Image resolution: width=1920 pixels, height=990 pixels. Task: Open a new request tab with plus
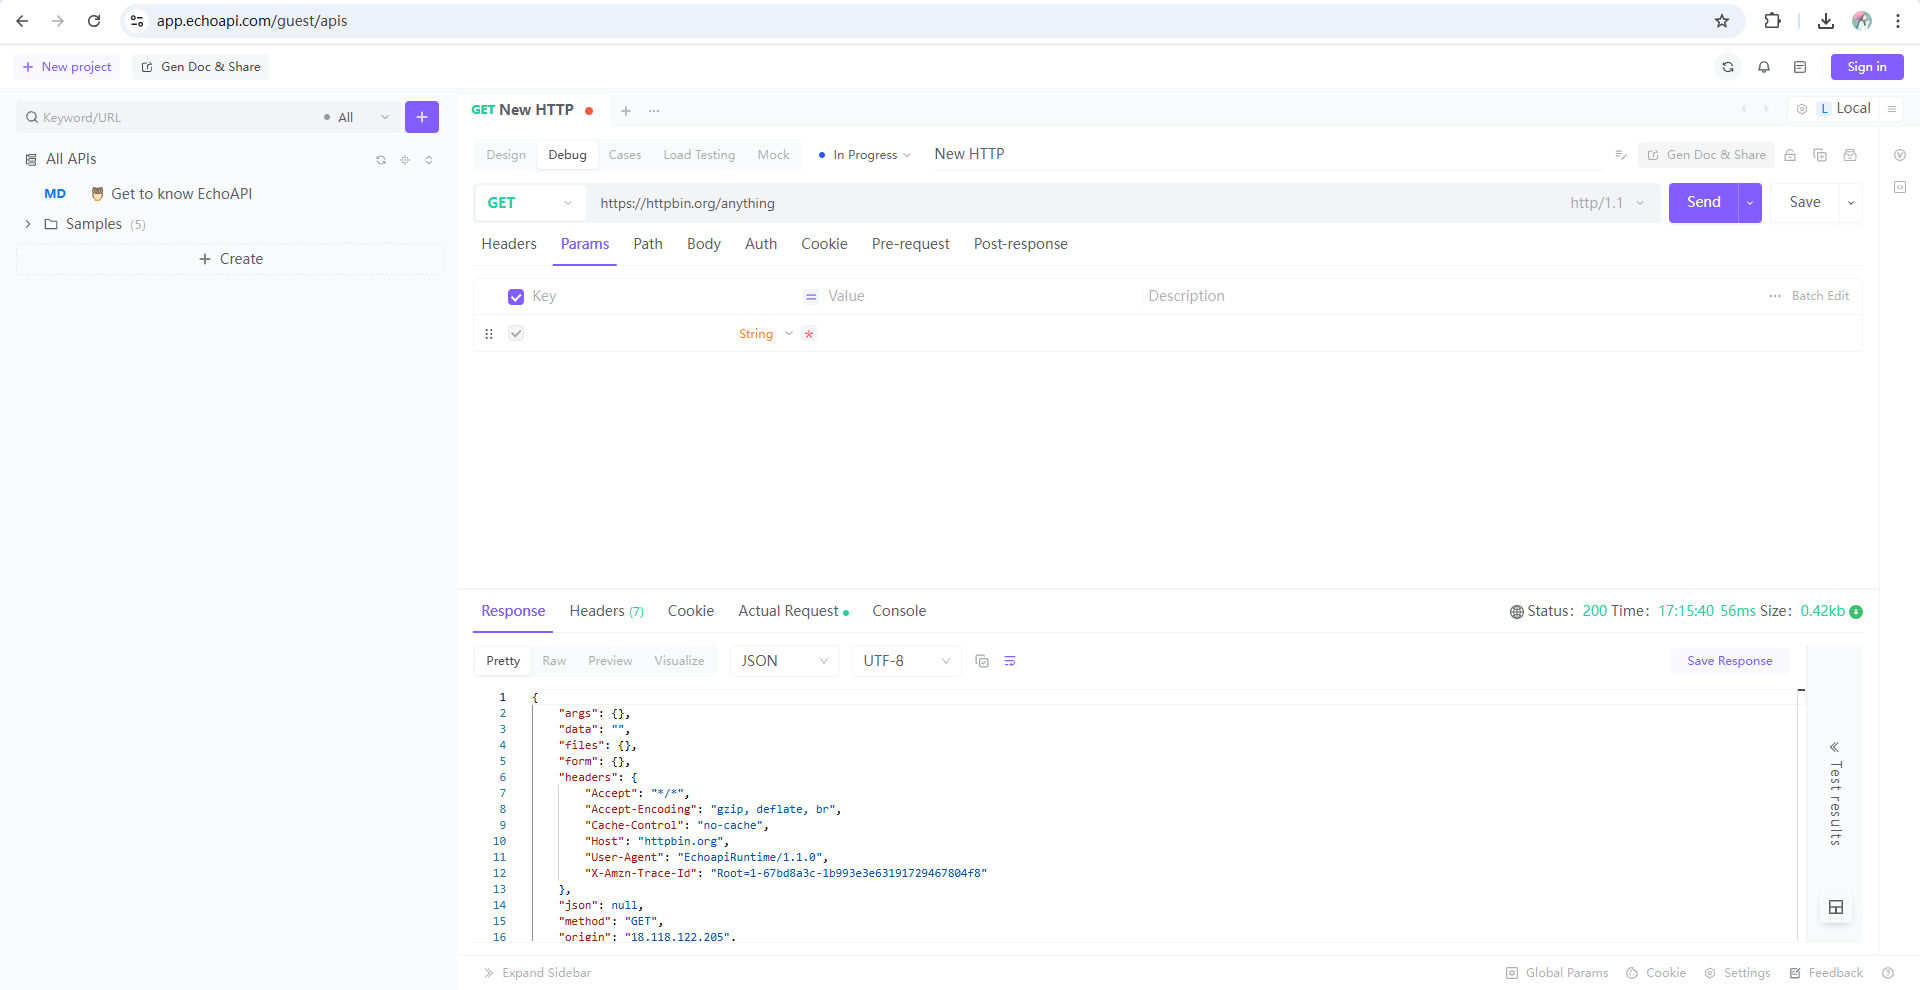[x=626, y=111]
